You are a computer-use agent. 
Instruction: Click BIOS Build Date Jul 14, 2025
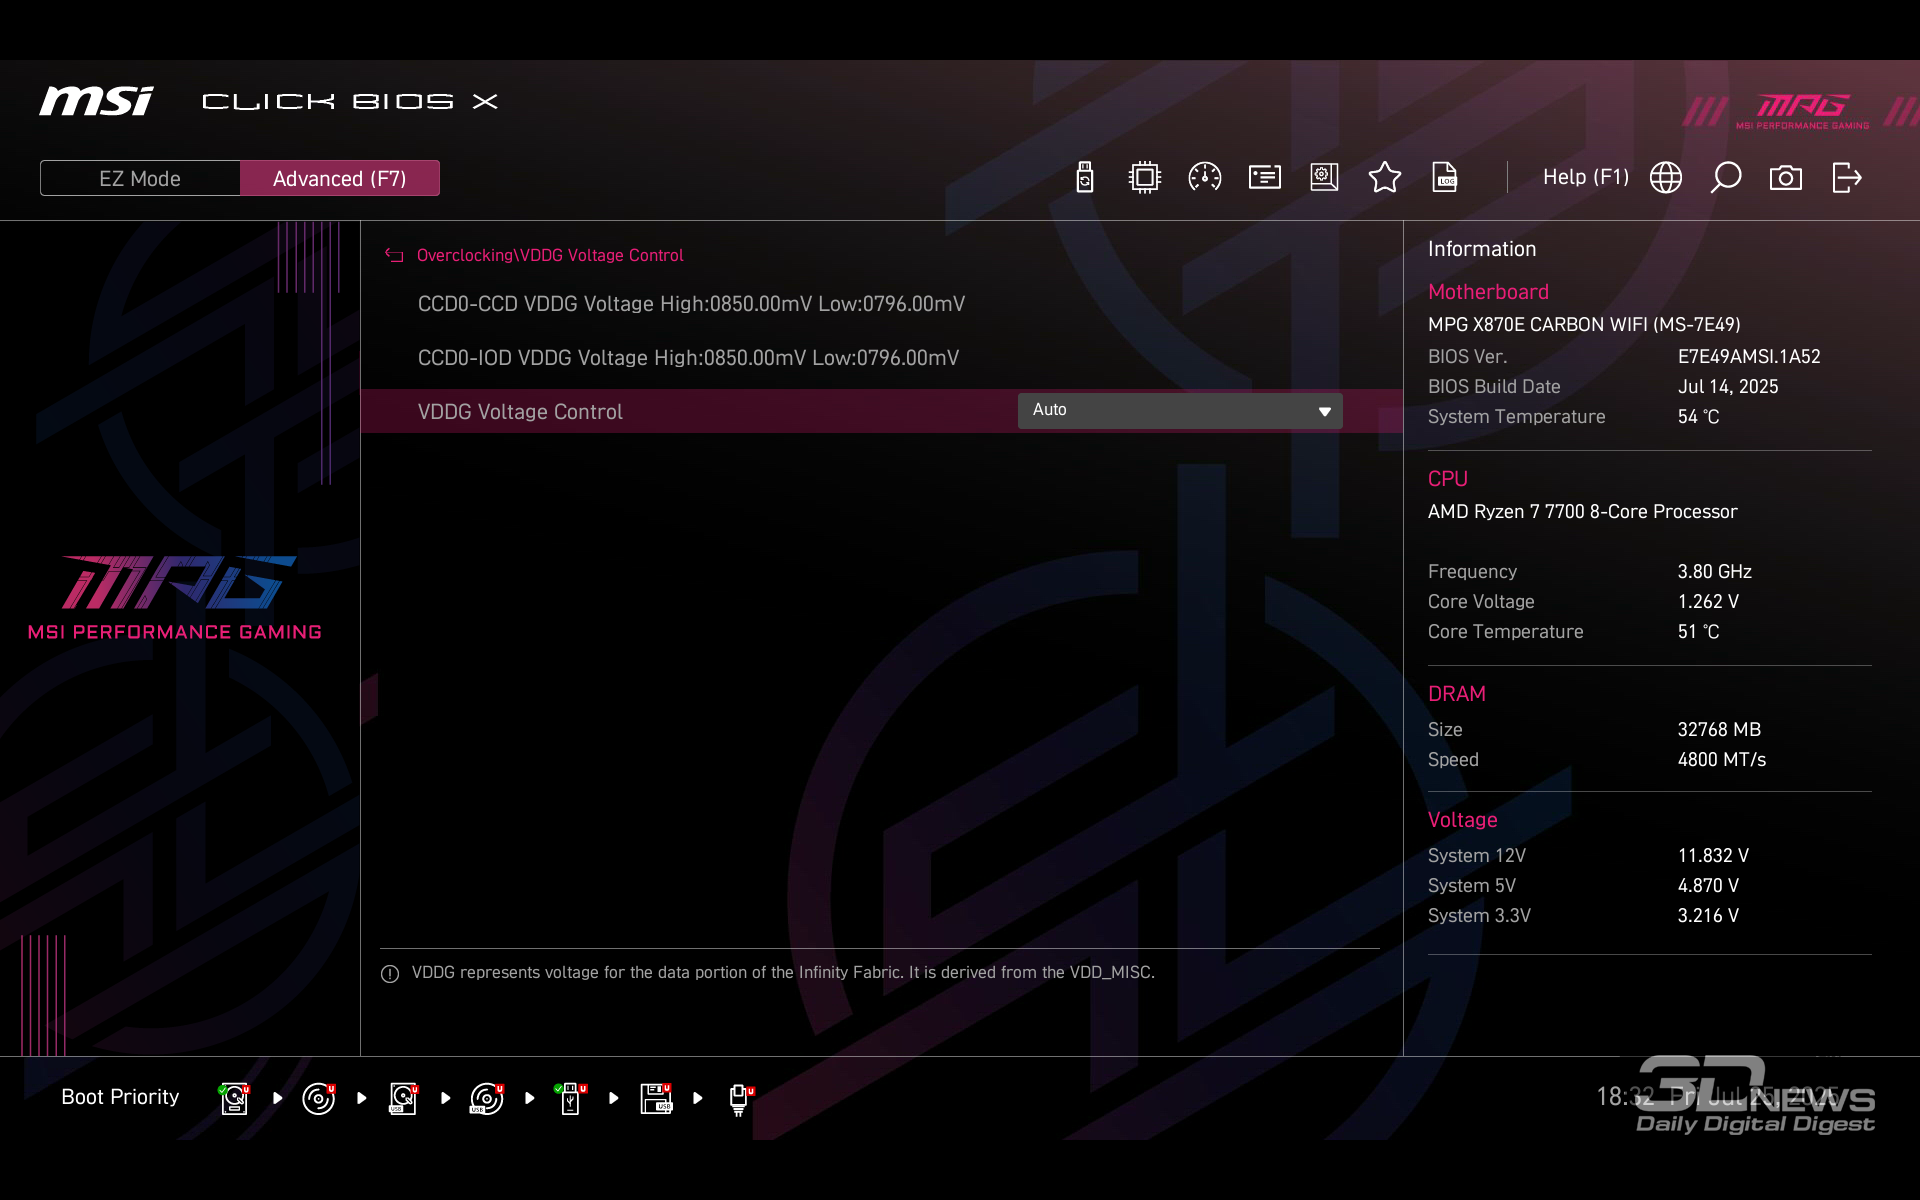[1728, 387]
